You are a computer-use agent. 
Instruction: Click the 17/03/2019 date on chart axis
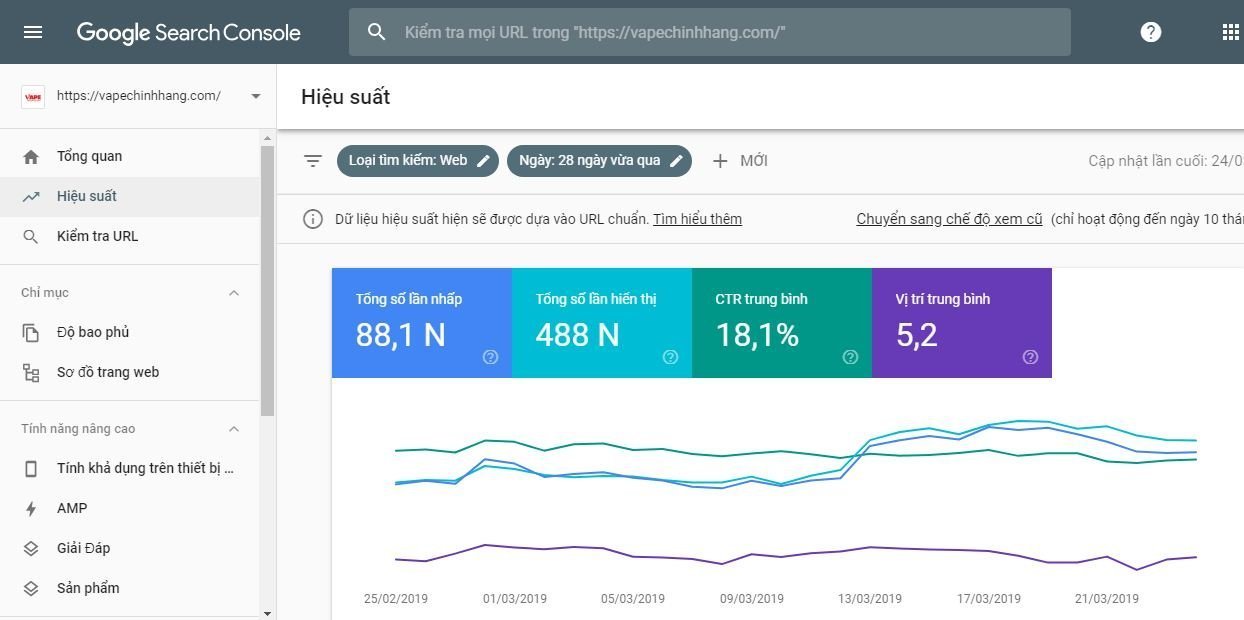[x=989, y=599]
